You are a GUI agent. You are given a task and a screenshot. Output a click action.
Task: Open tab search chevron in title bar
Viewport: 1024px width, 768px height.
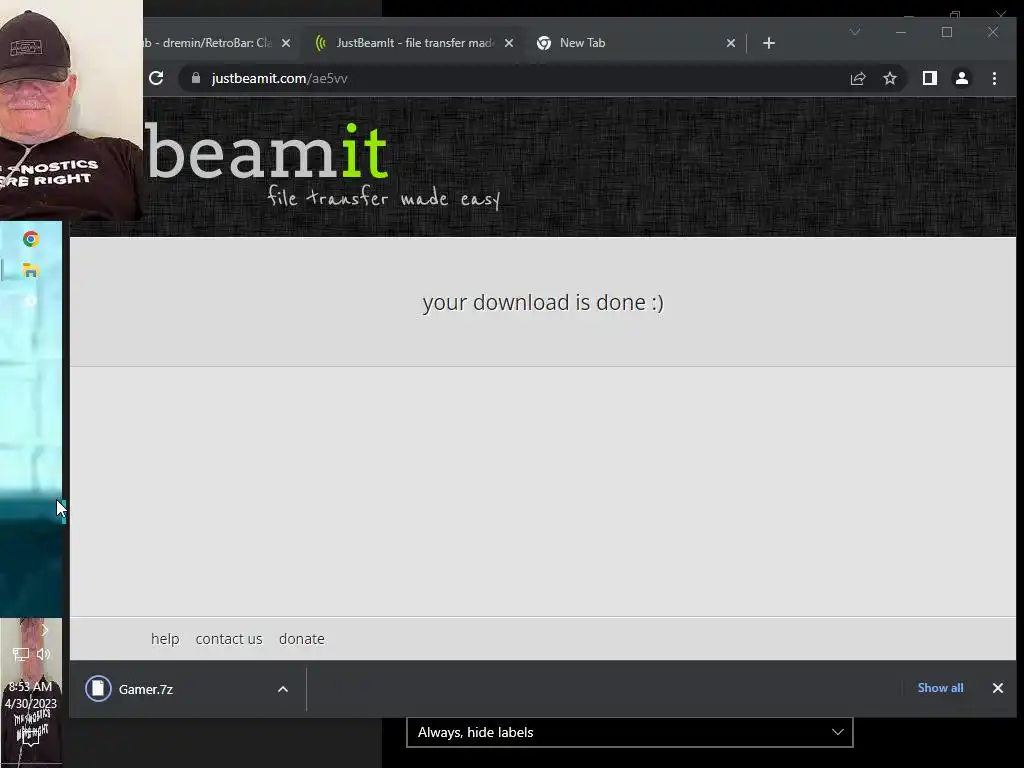click(x=854, y=32)
